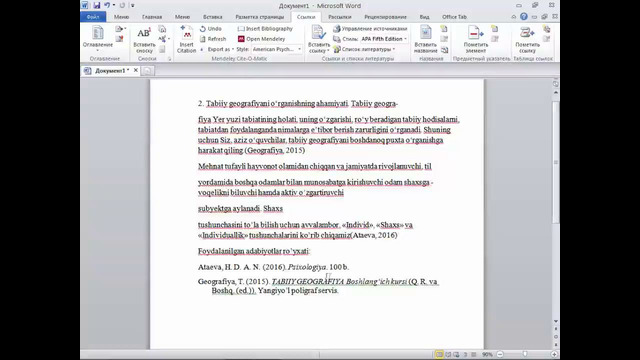The image size is (640, 360).
Task: Click the blue Help question mark icon
Action: pyautogui.click(x=524, y=17)
